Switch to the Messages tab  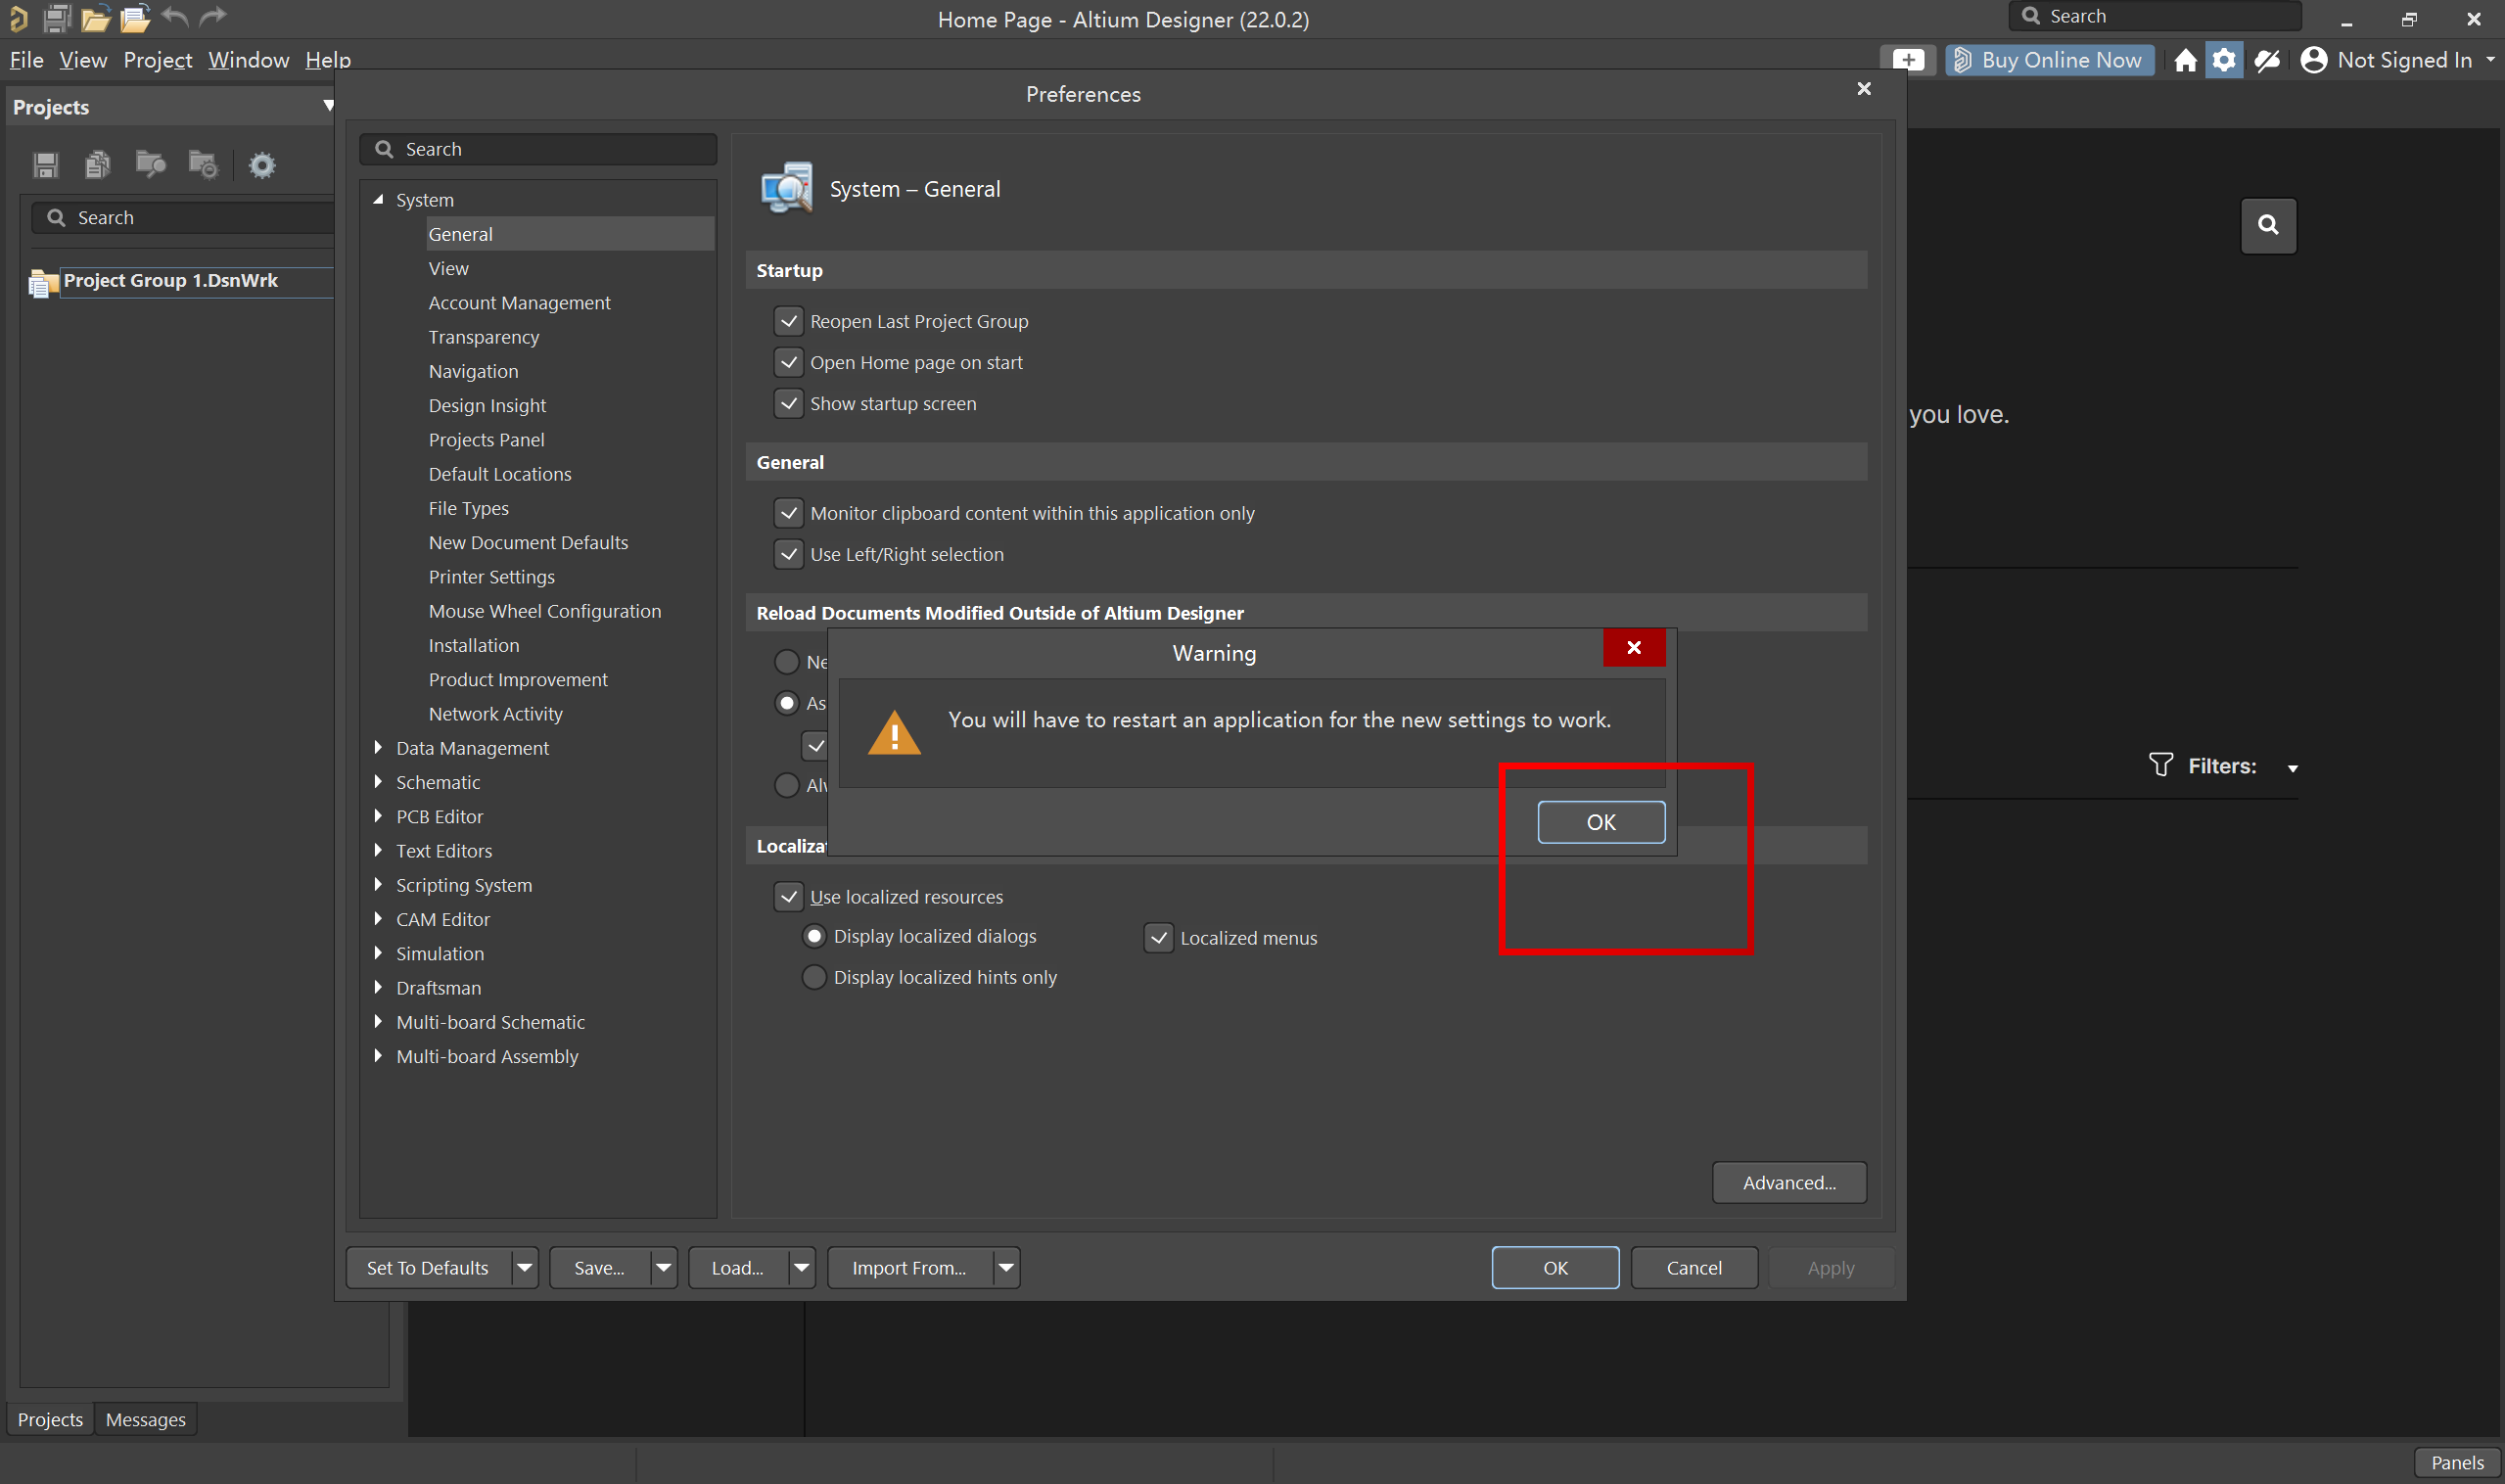tap(145, 1419)
